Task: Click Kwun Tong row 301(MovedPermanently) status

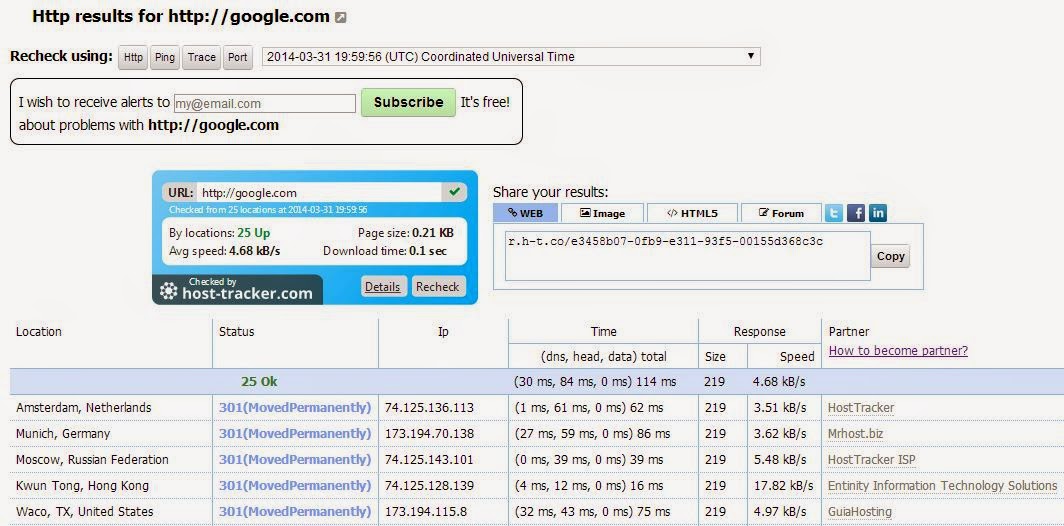Action: tap(295, 486)
